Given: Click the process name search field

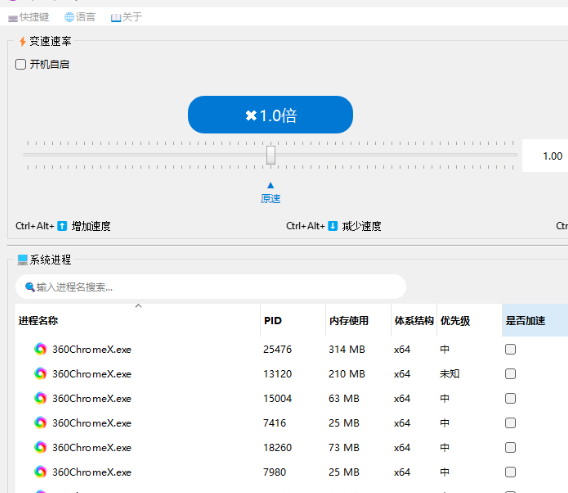Looking at the screenshot, I should 210,287.
